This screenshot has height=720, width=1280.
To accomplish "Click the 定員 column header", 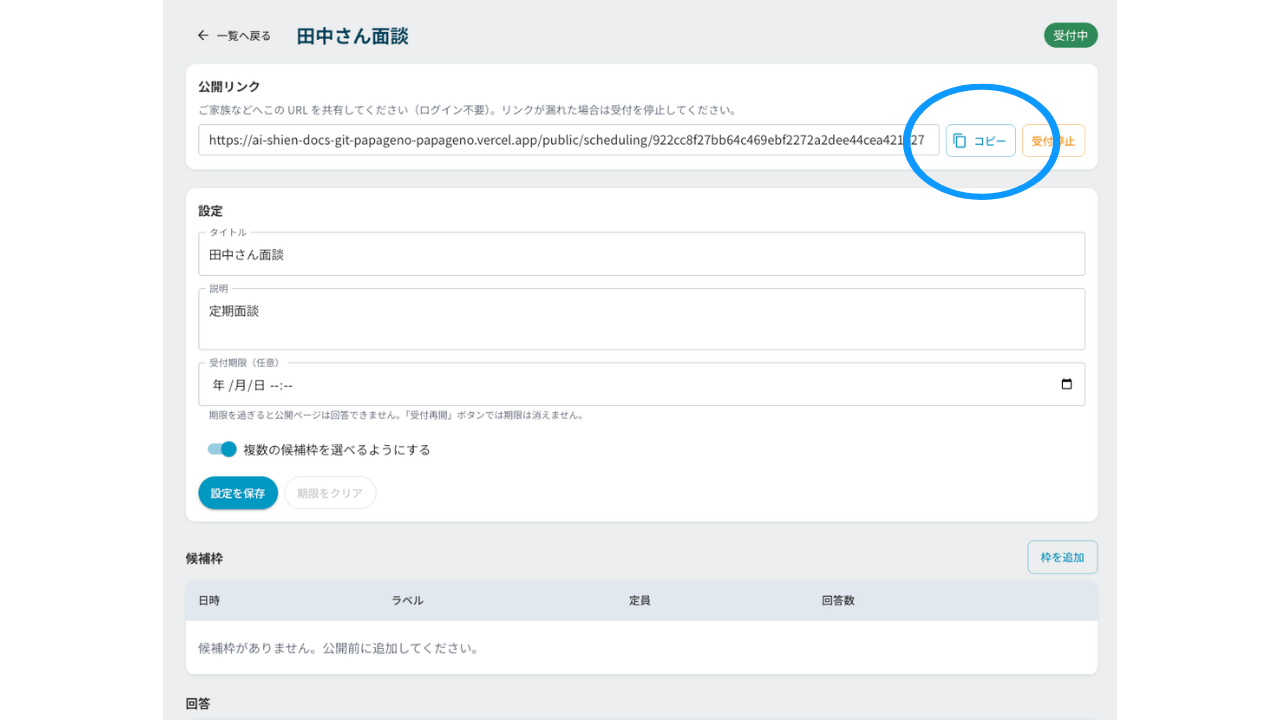I will click(640, 601).
